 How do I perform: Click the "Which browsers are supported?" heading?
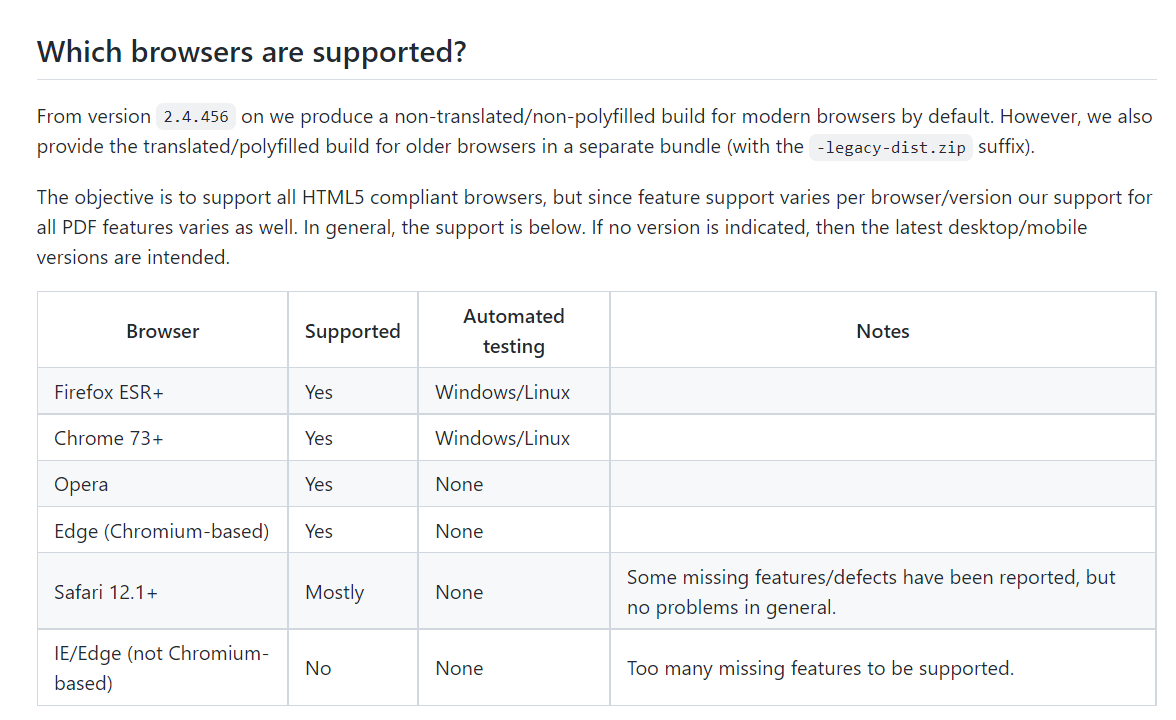pos(252,52)
